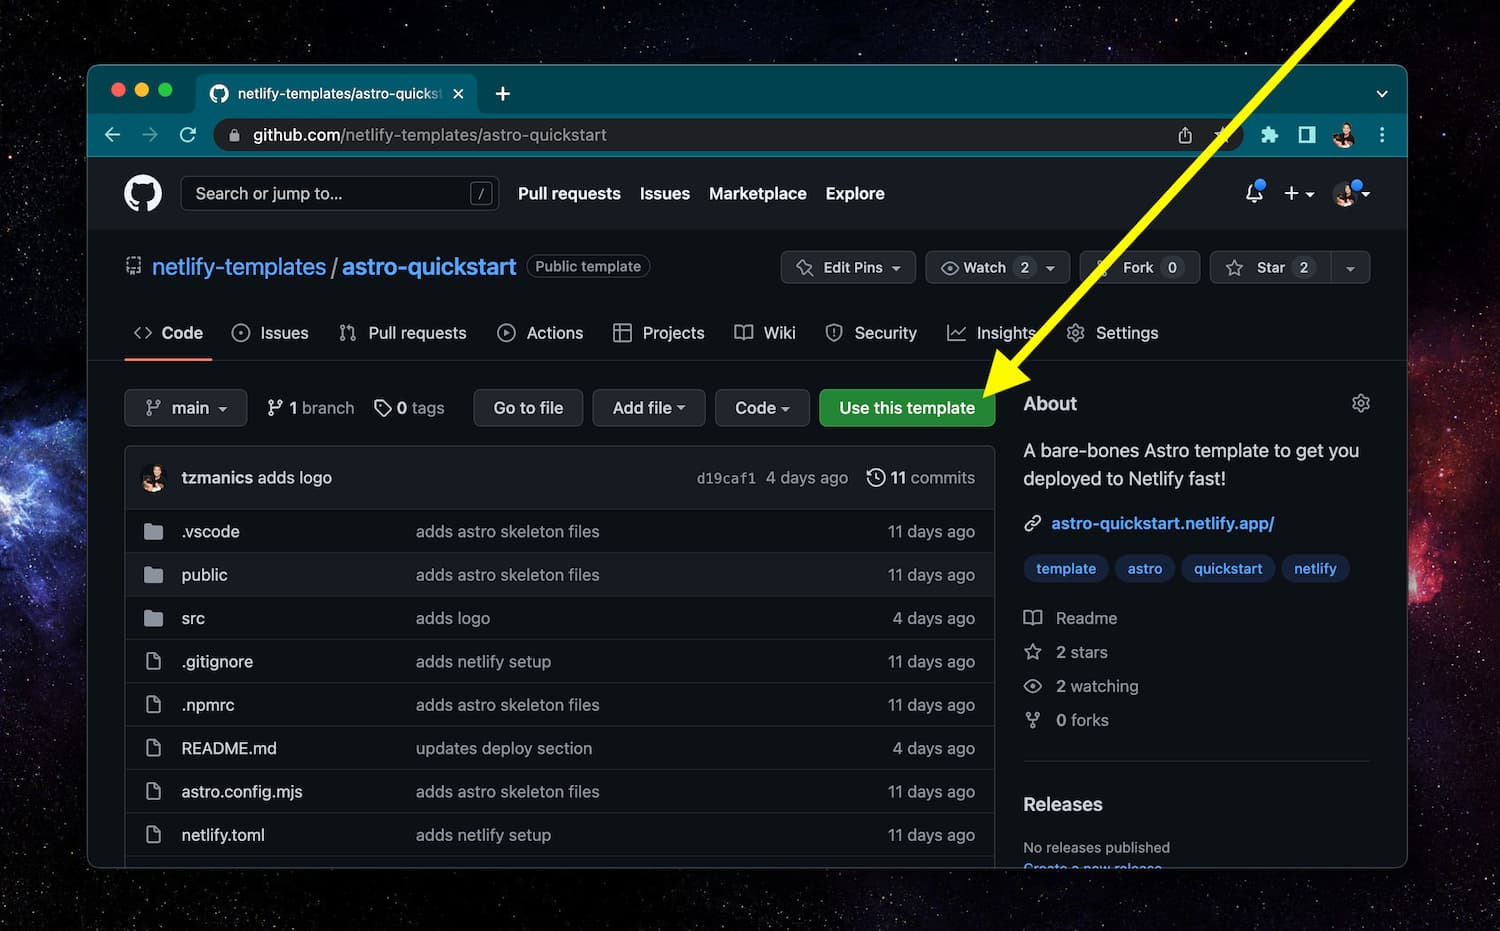Screen dimensions: 1500x931
Task: Click the Edit Pins button
Action: point(848,267)
